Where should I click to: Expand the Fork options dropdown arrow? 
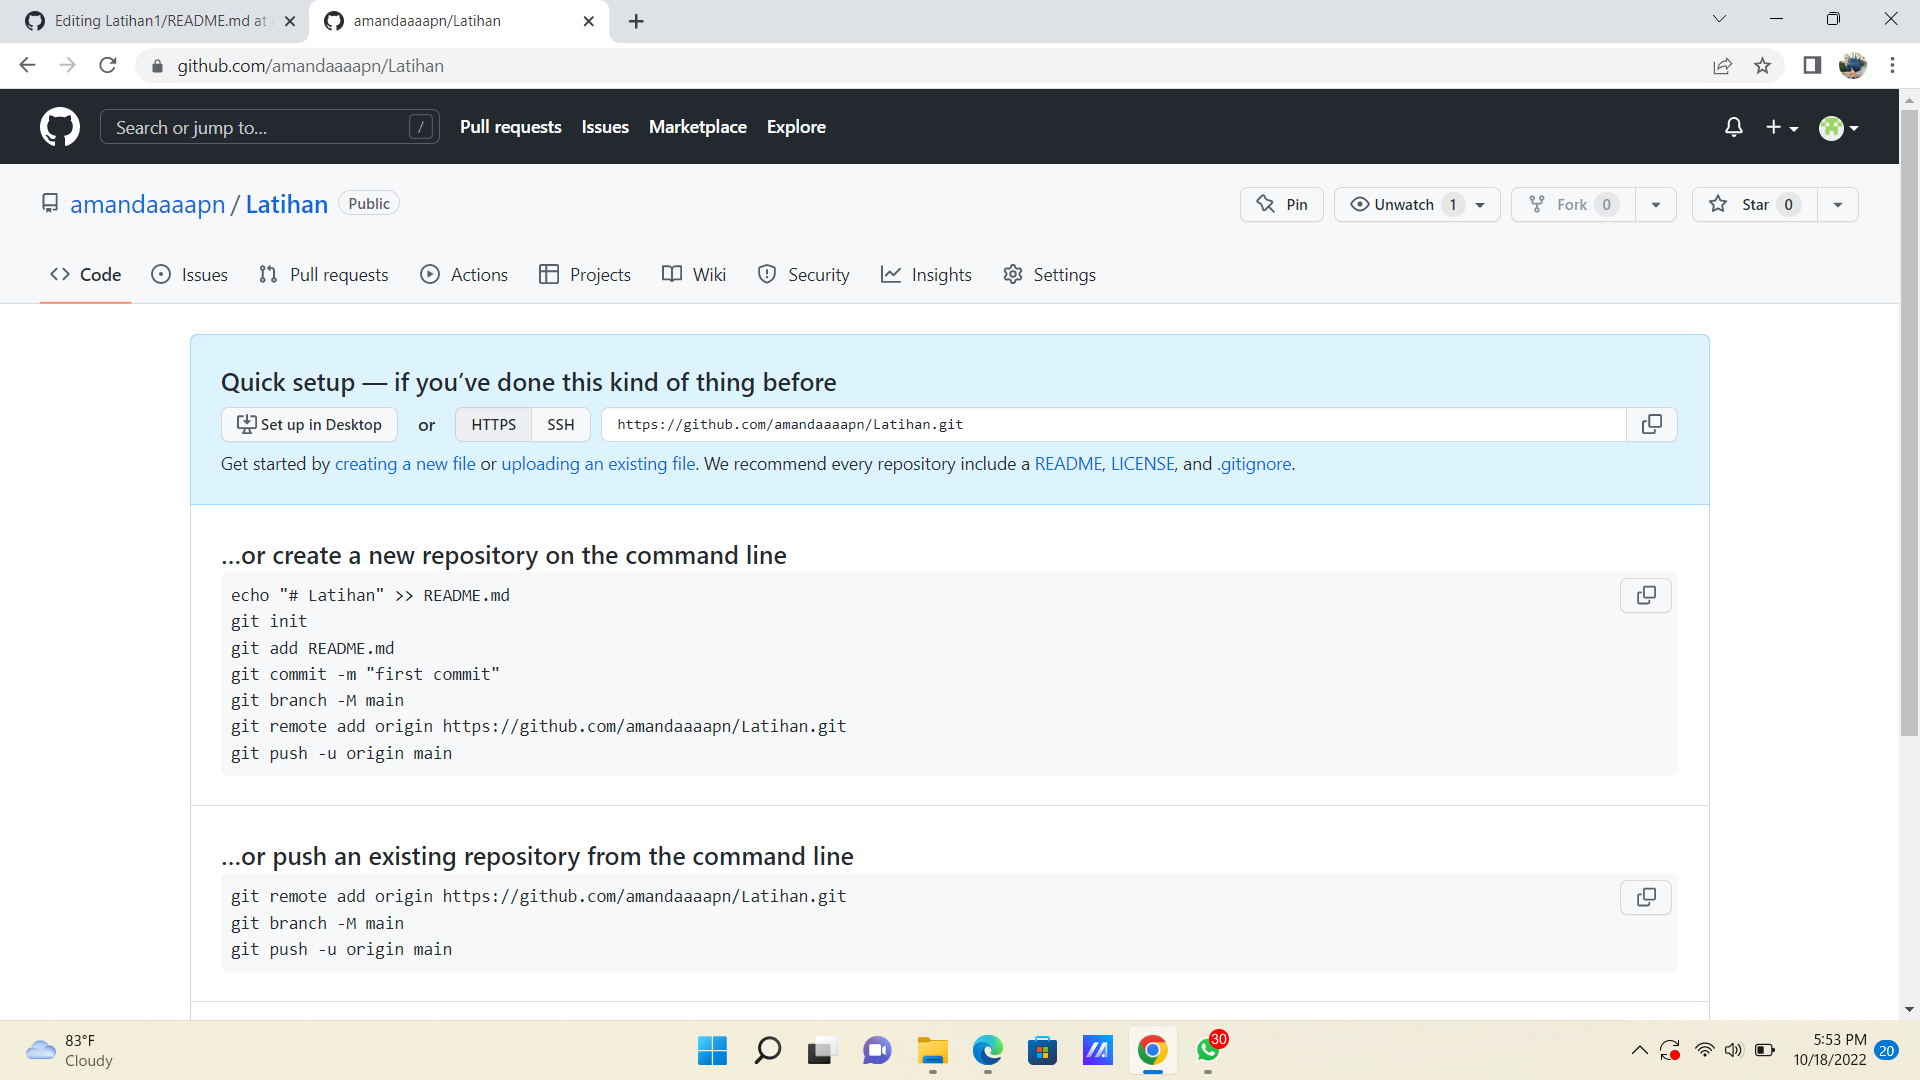coord(1655,204)
